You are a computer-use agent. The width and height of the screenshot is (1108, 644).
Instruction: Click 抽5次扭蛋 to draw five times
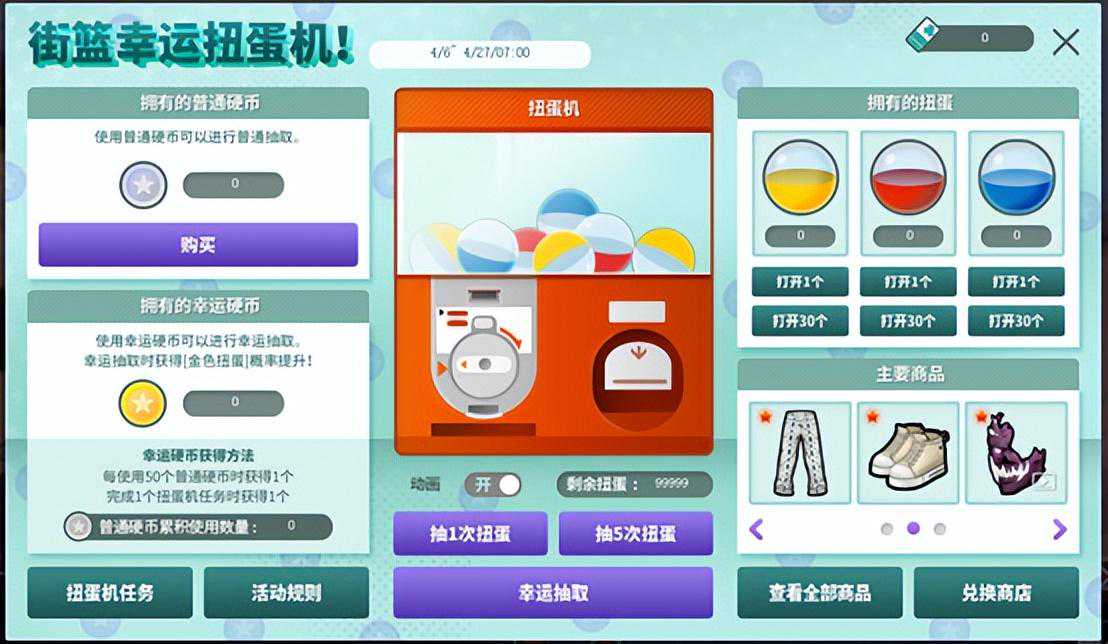tap(635, 533)
